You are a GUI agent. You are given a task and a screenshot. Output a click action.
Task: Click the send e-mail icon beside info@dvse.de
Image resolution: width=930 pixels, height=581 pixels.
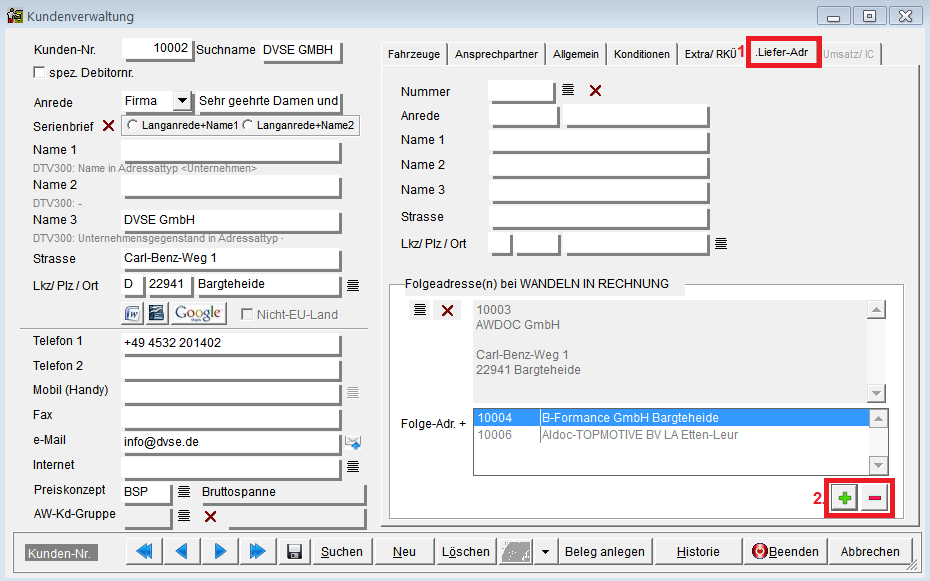[x=353, y=442]
